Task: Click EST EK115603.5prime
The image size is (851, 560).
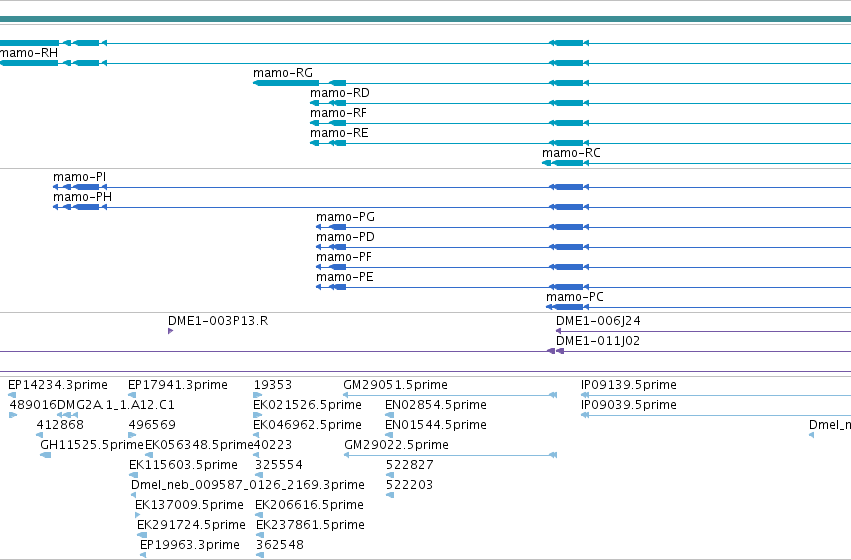Action: tap(183, 465)
